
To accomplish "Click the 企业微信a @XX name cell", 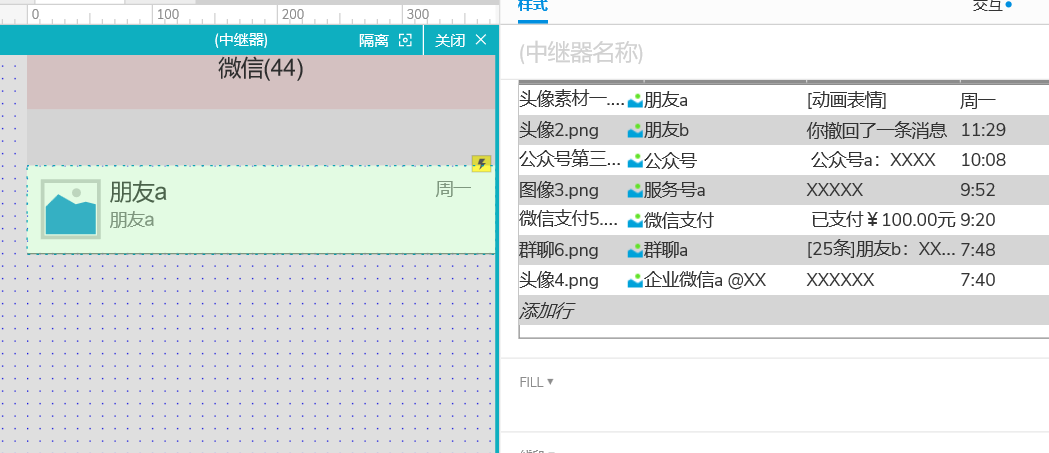I will pos(705,280).
